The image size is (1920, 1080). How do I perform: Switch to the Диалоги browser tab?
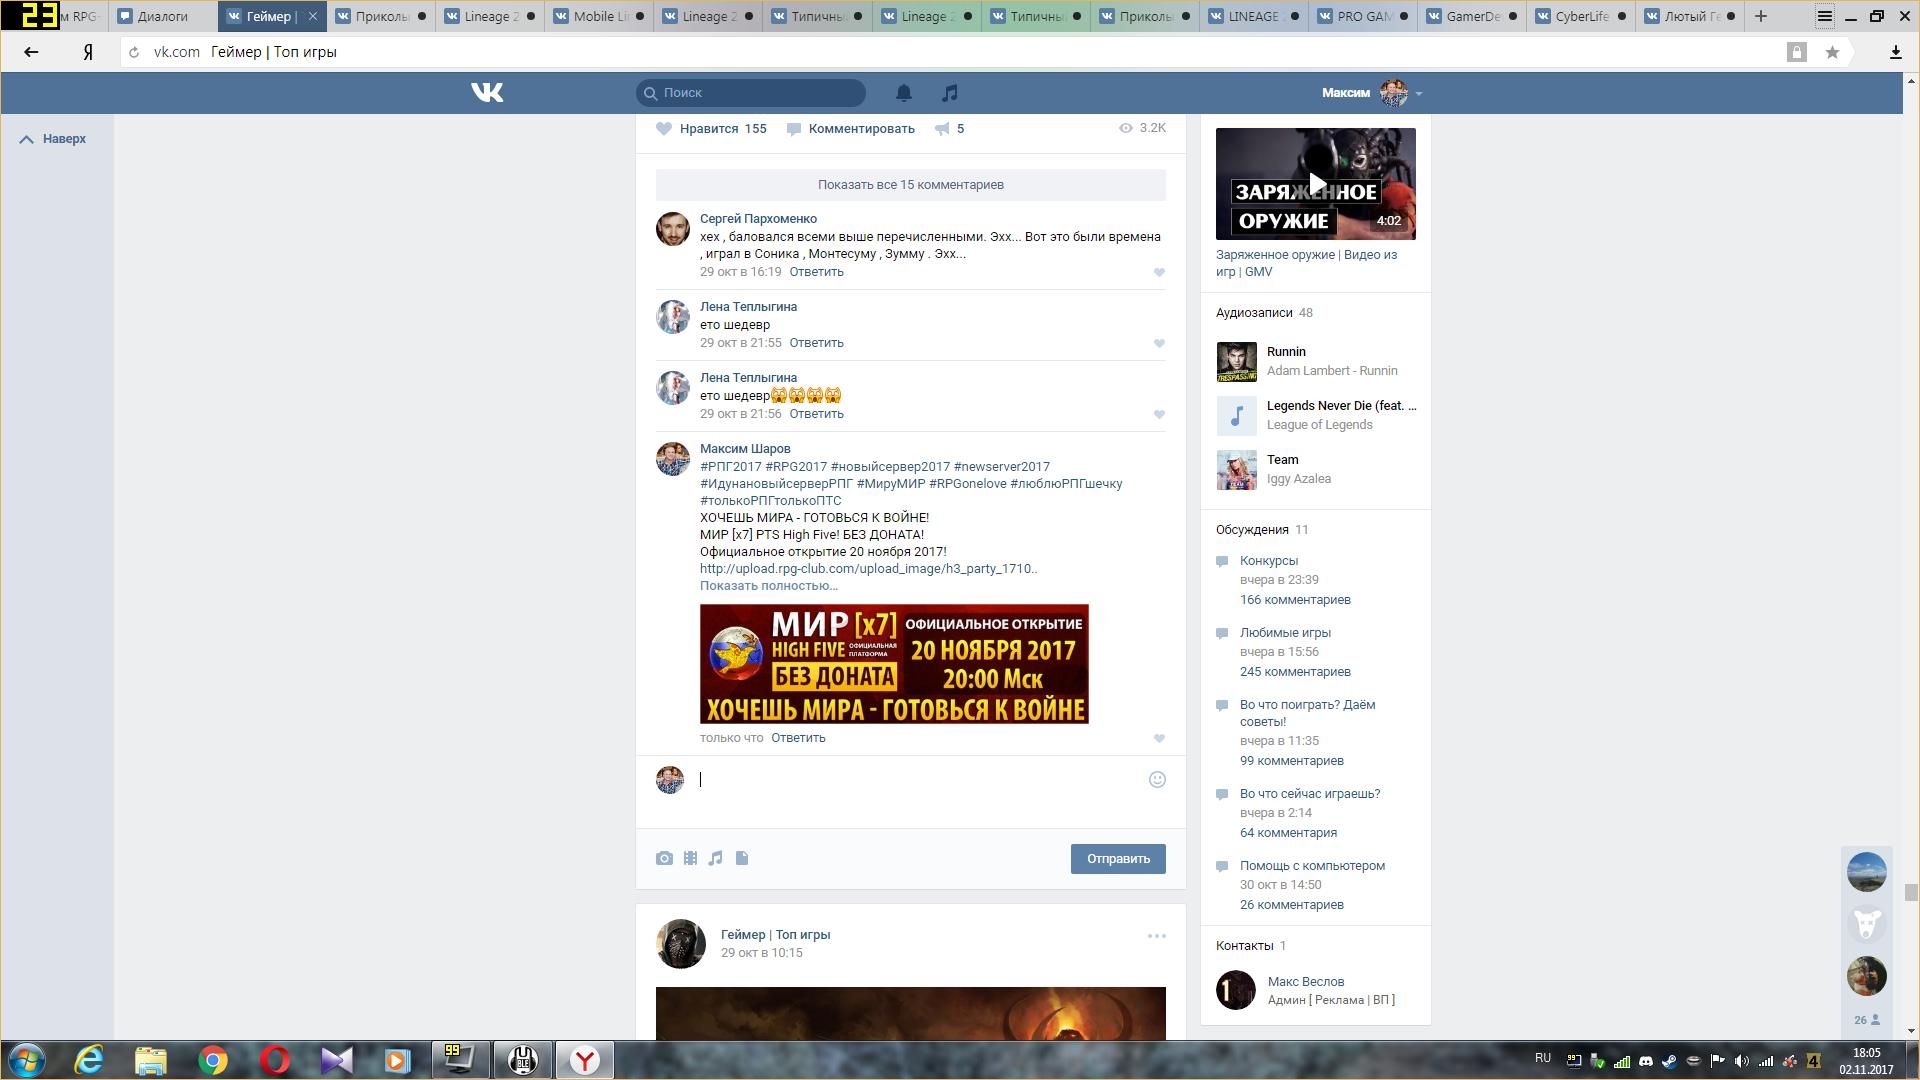pos(162,16)
